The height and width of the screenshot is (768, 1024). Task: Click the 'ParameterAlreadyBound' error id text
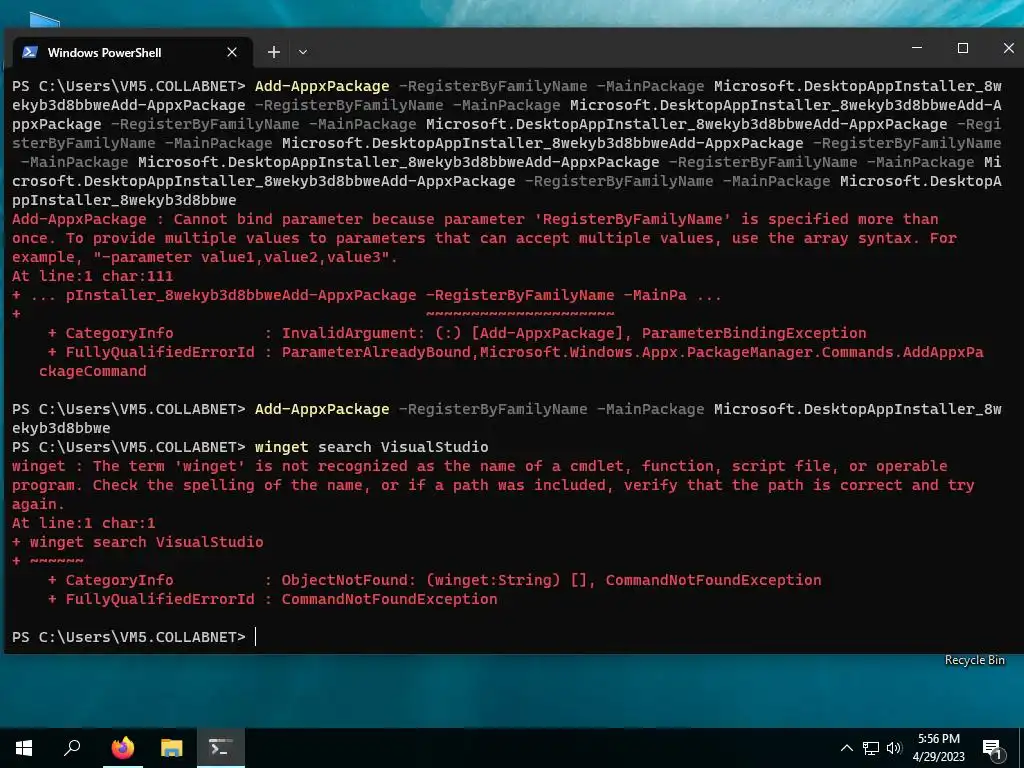376,352
